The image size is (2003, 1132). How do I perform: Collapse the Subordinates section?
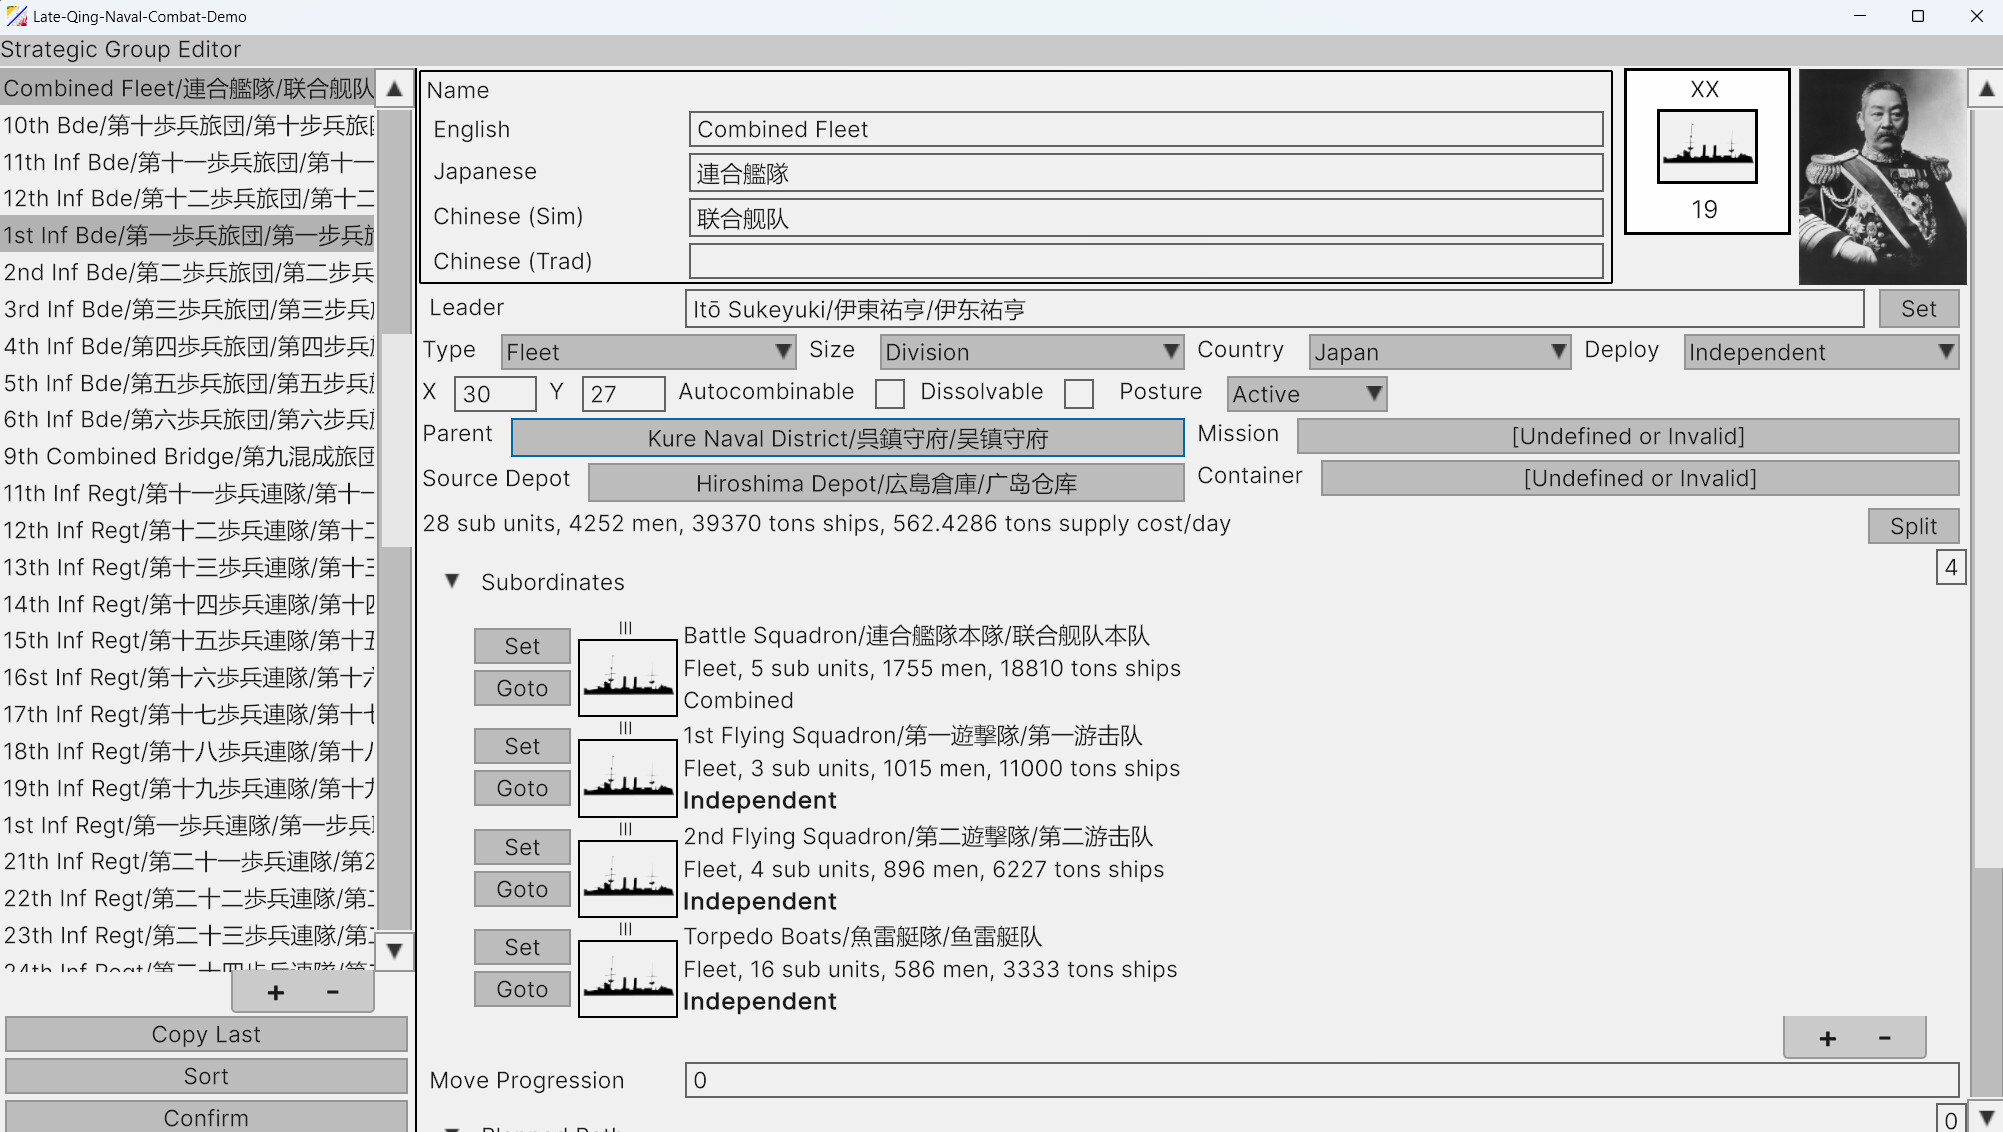coord(451,581)
